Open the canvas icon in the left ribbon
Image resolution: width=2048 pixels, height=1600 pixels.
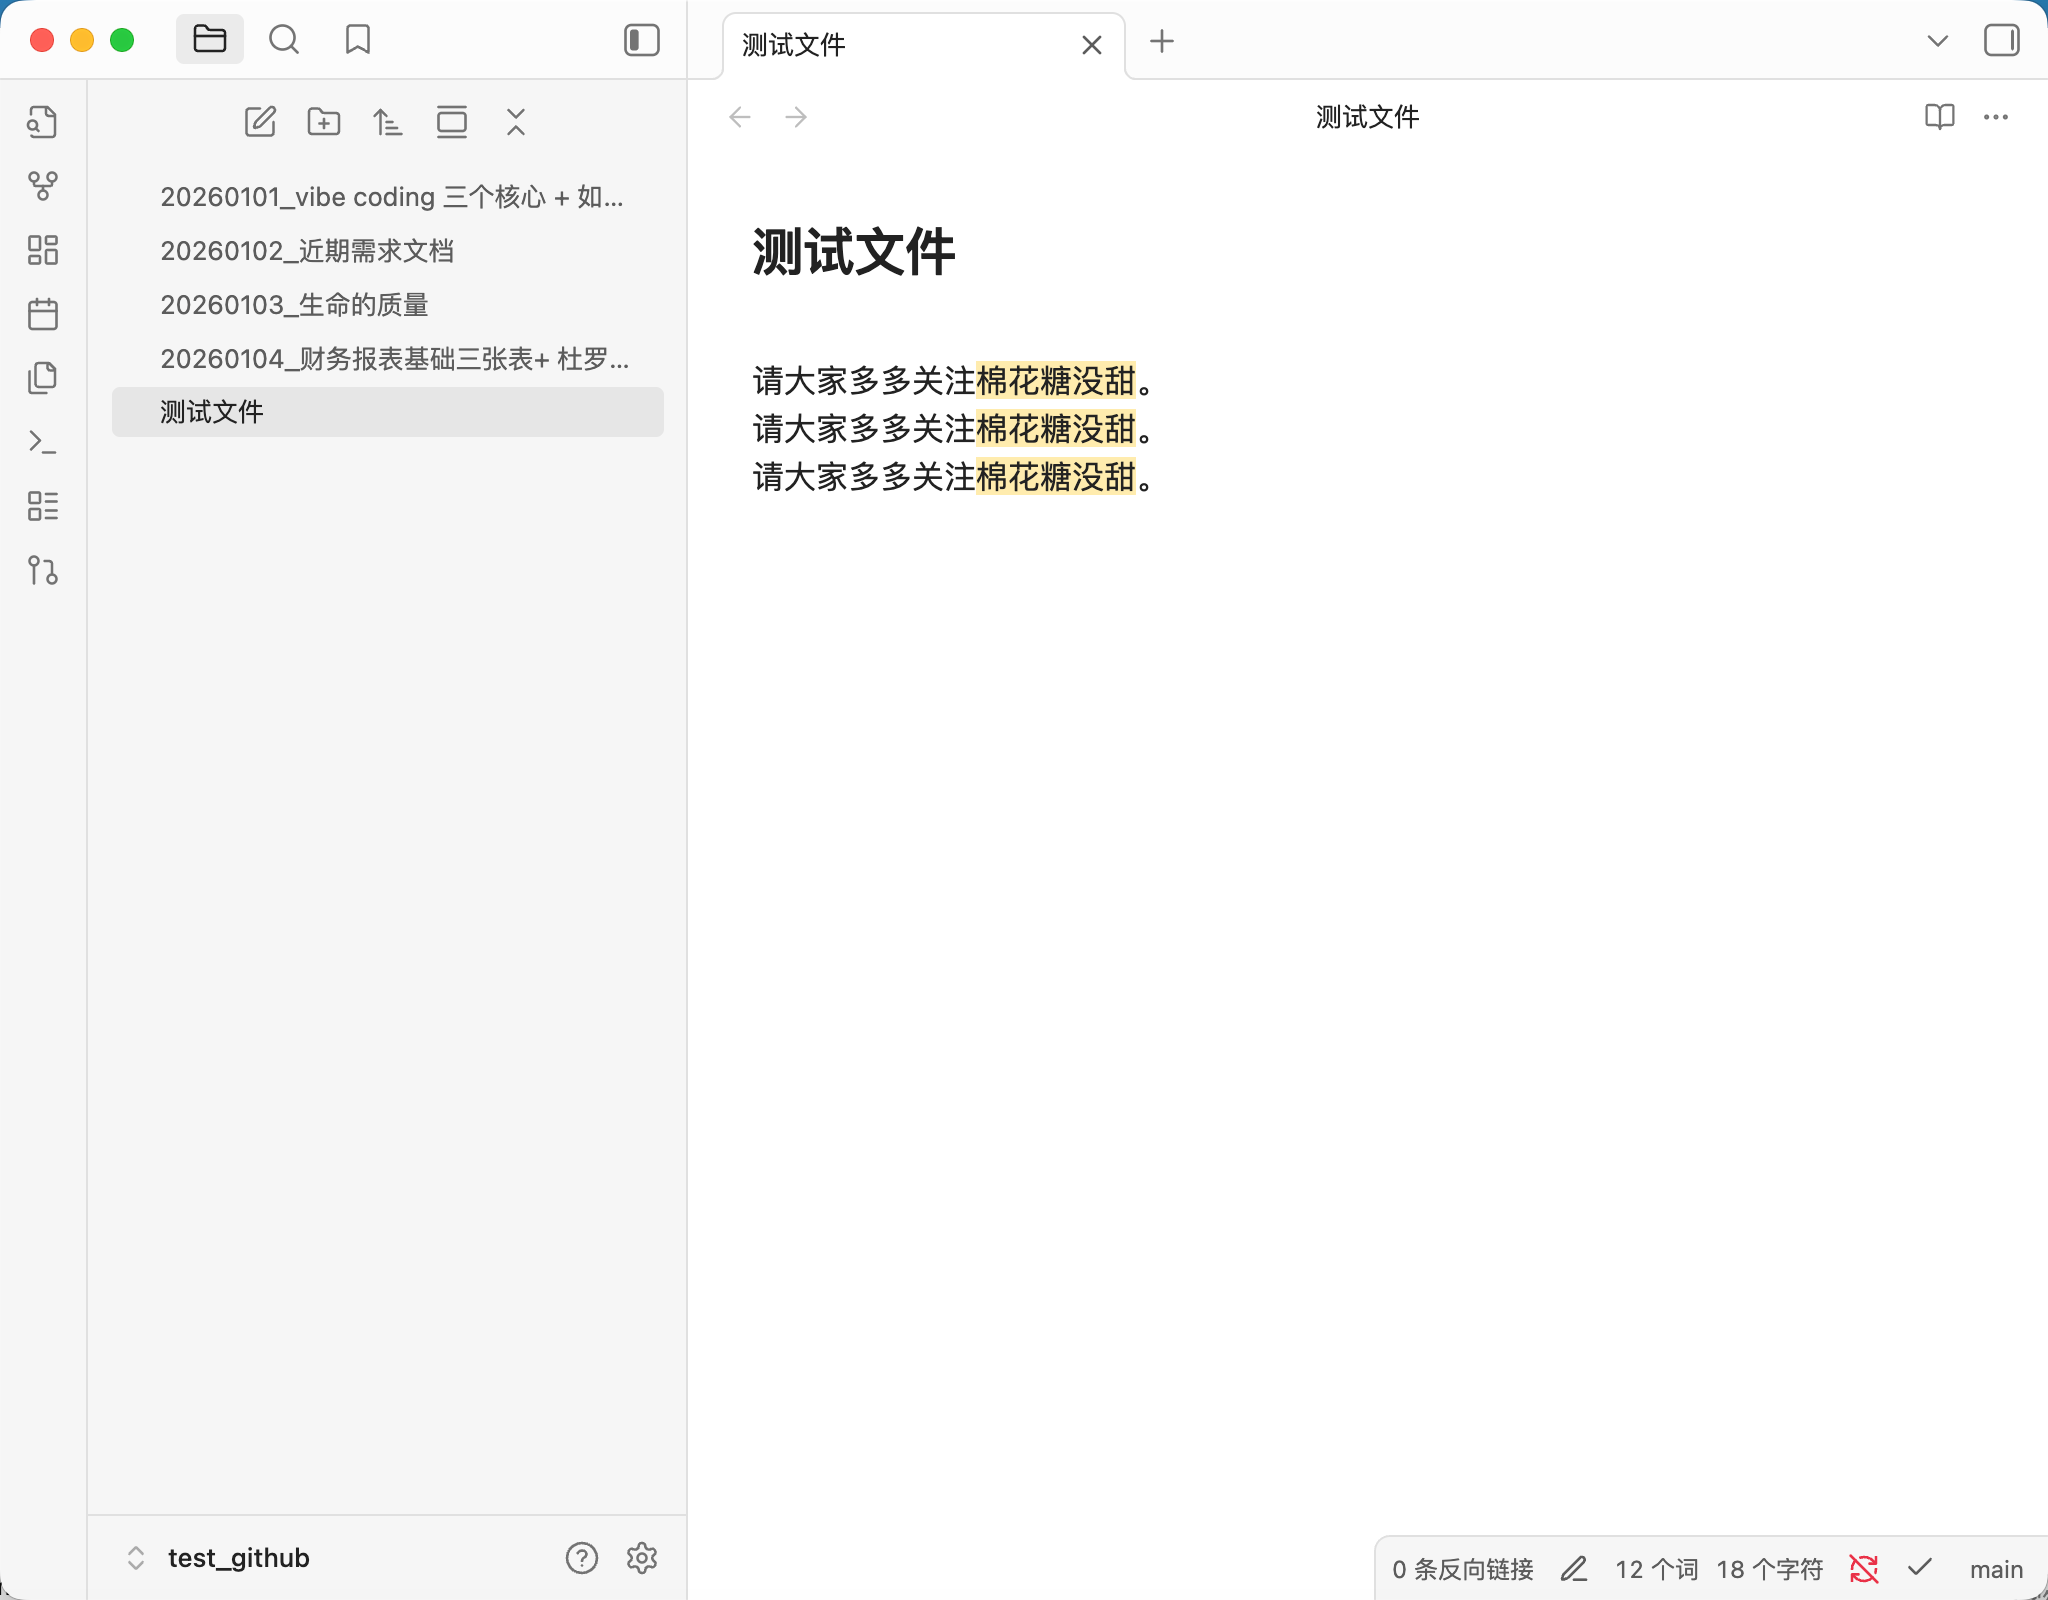point(43,250)
